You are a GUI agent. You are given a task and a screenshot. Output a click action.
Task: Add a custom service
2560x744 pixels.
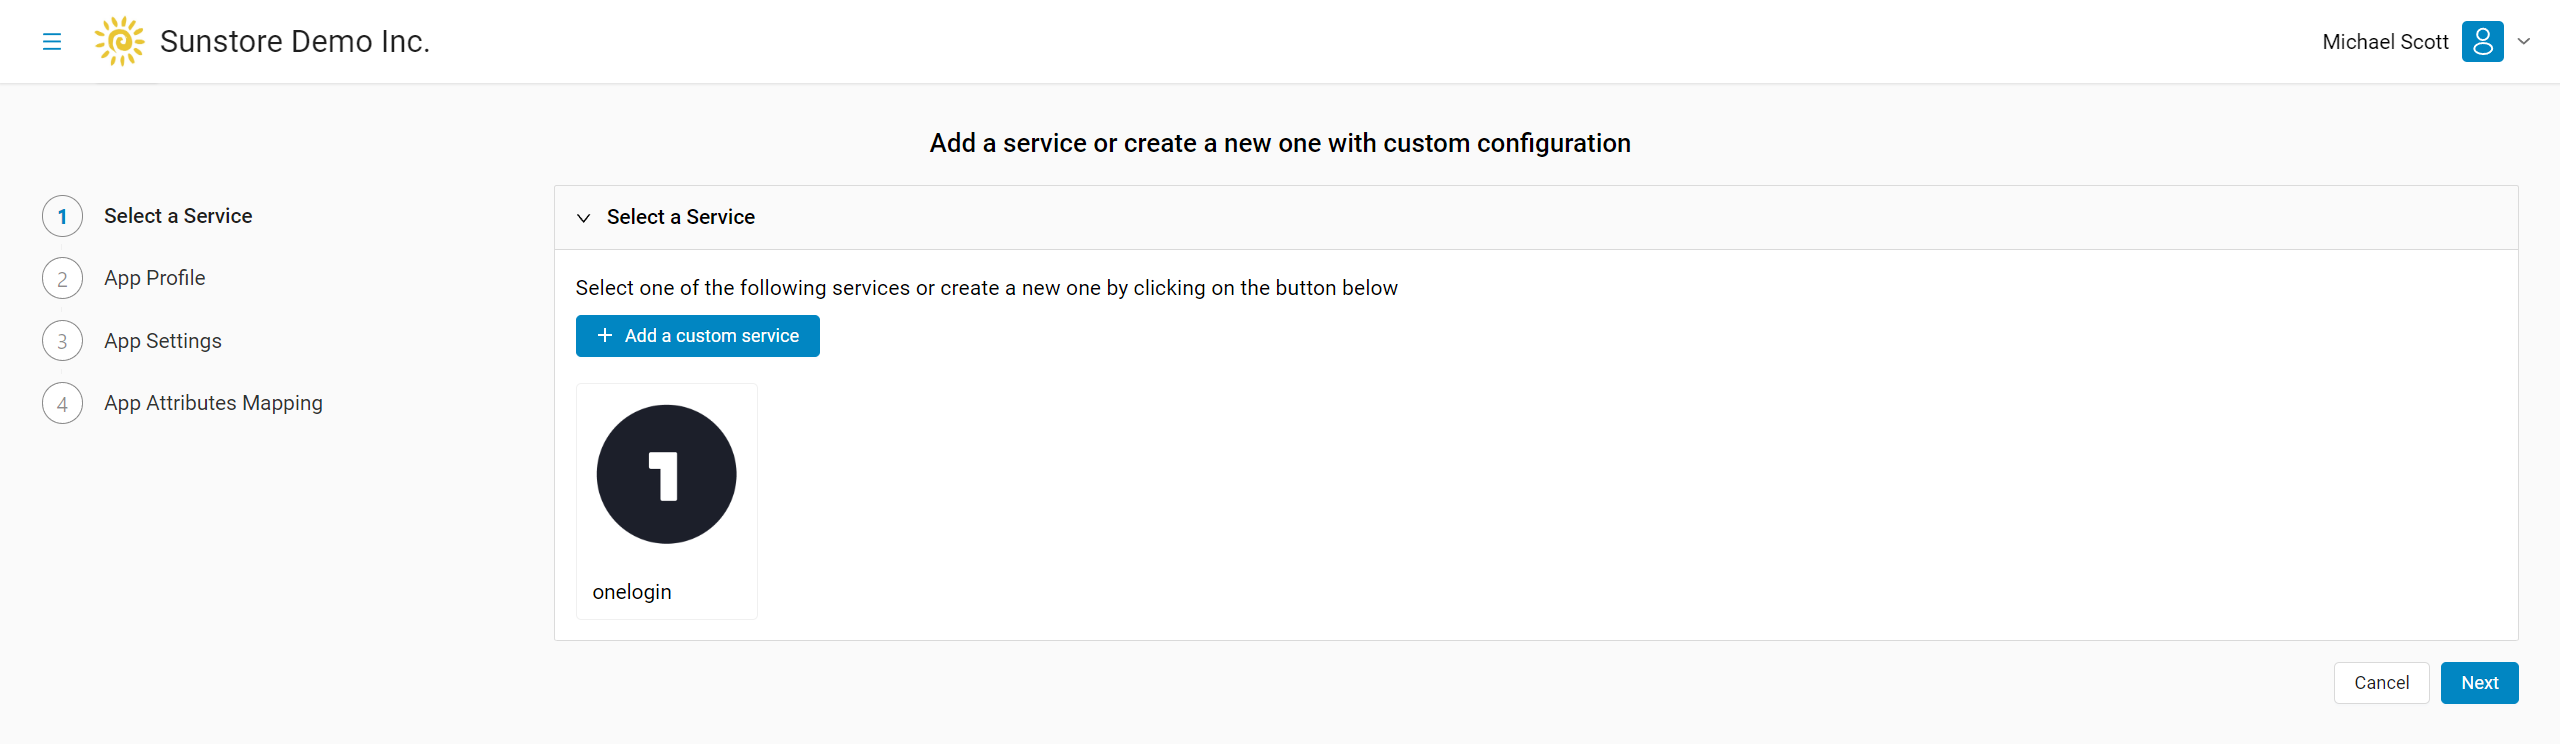698,336
